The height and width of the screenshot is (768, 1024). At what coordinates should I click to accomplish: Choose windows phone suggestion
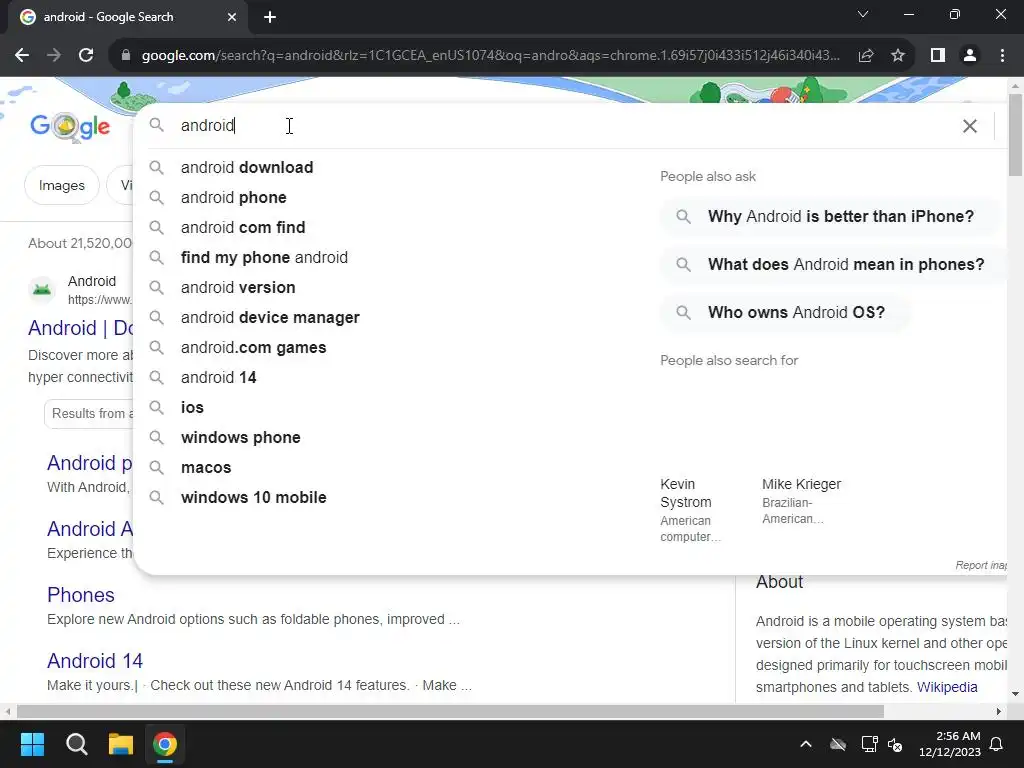241,438
